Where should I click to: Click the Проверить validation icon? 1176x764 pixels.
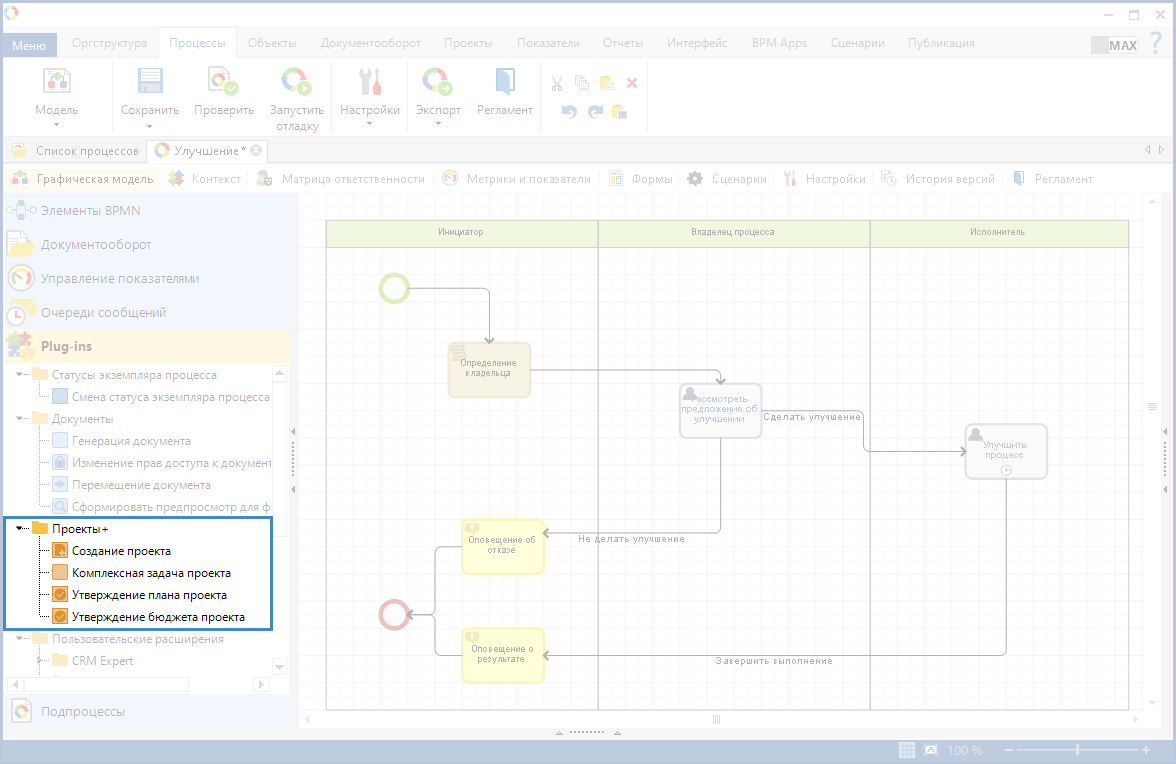[x=223, y=82]
